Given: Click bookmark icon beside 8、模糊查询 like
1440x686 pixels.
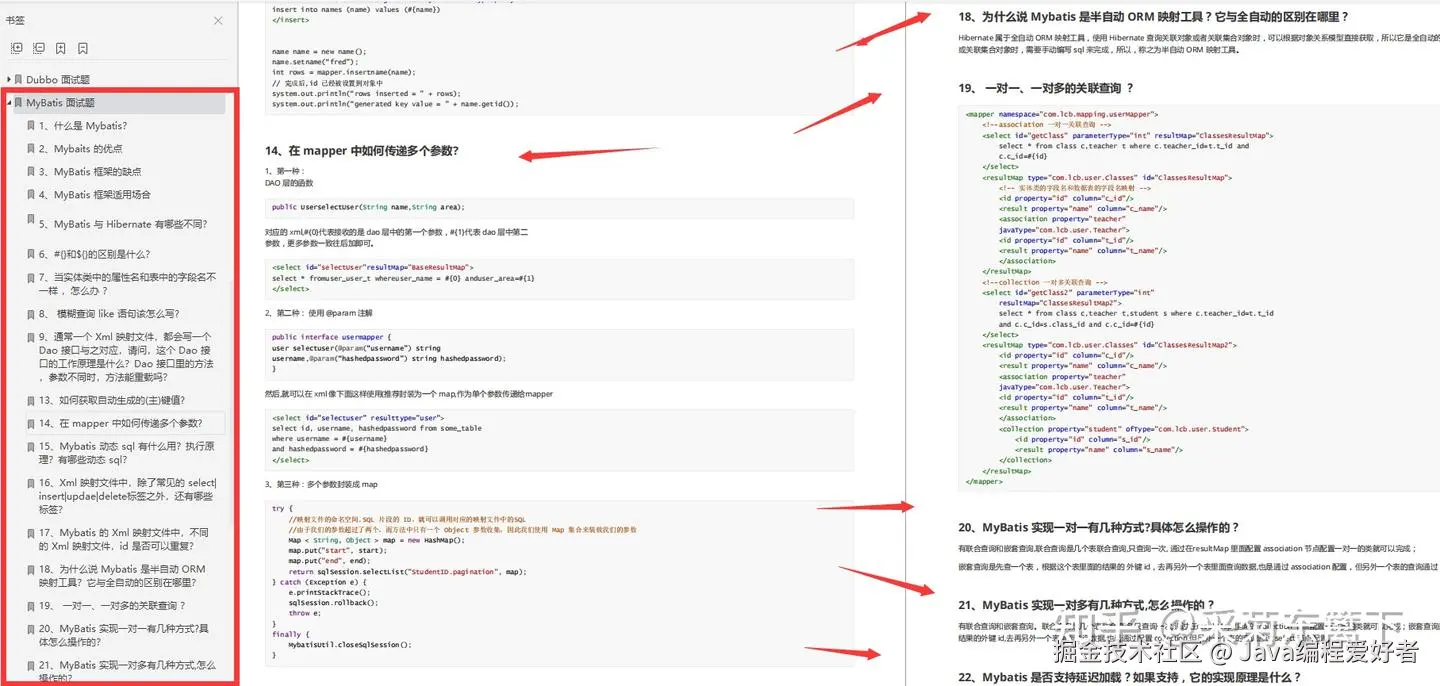Looking at the screenshot, I should 32,314.
